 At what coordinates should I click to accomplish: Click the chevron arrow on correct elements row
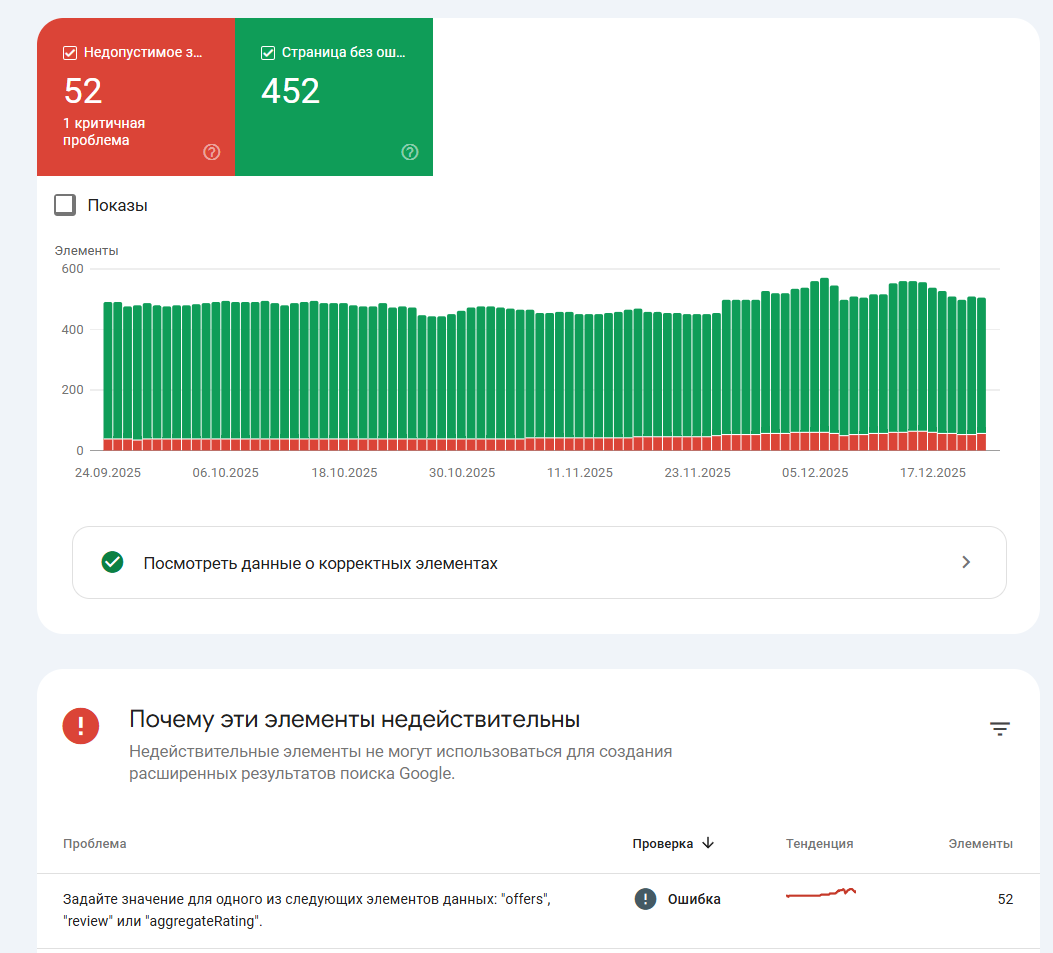(966, 562)
